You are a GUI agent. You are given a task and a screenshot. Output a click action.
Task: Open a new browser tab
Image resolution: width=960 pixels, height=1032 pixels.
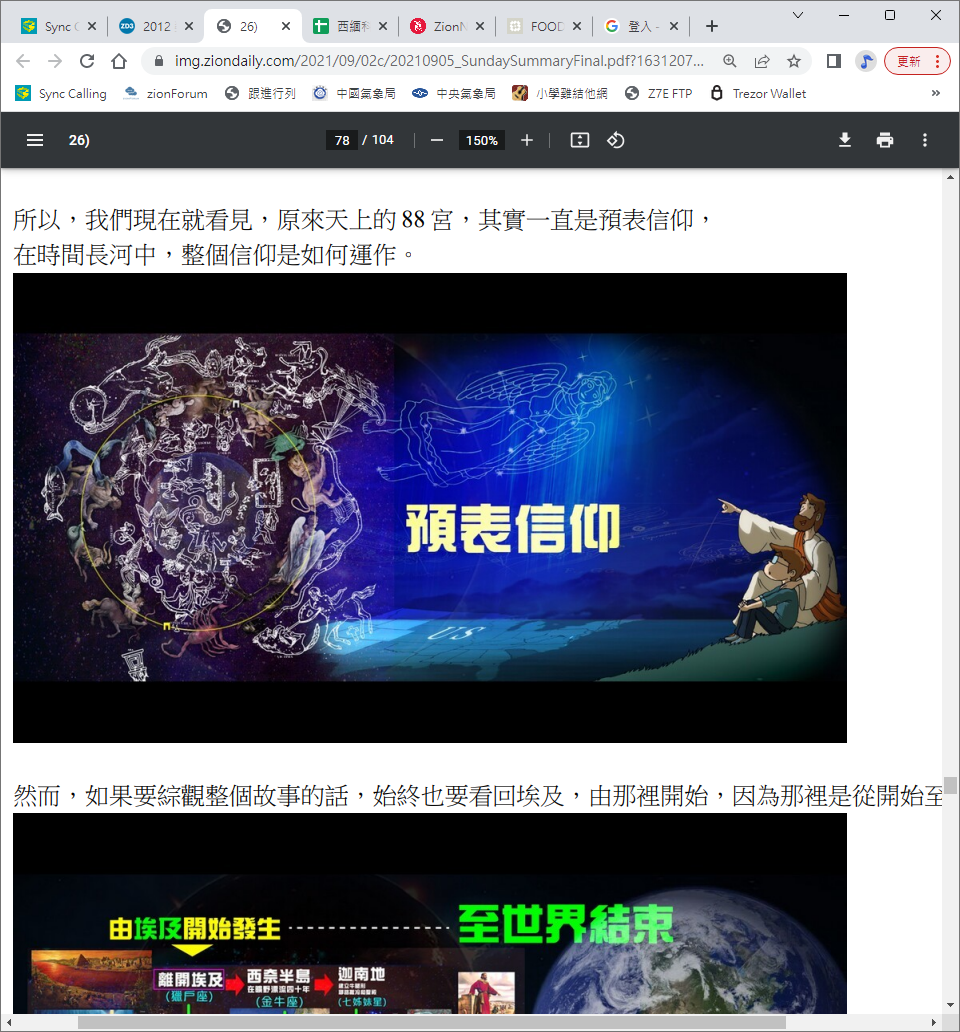click(x=711, y=26)
